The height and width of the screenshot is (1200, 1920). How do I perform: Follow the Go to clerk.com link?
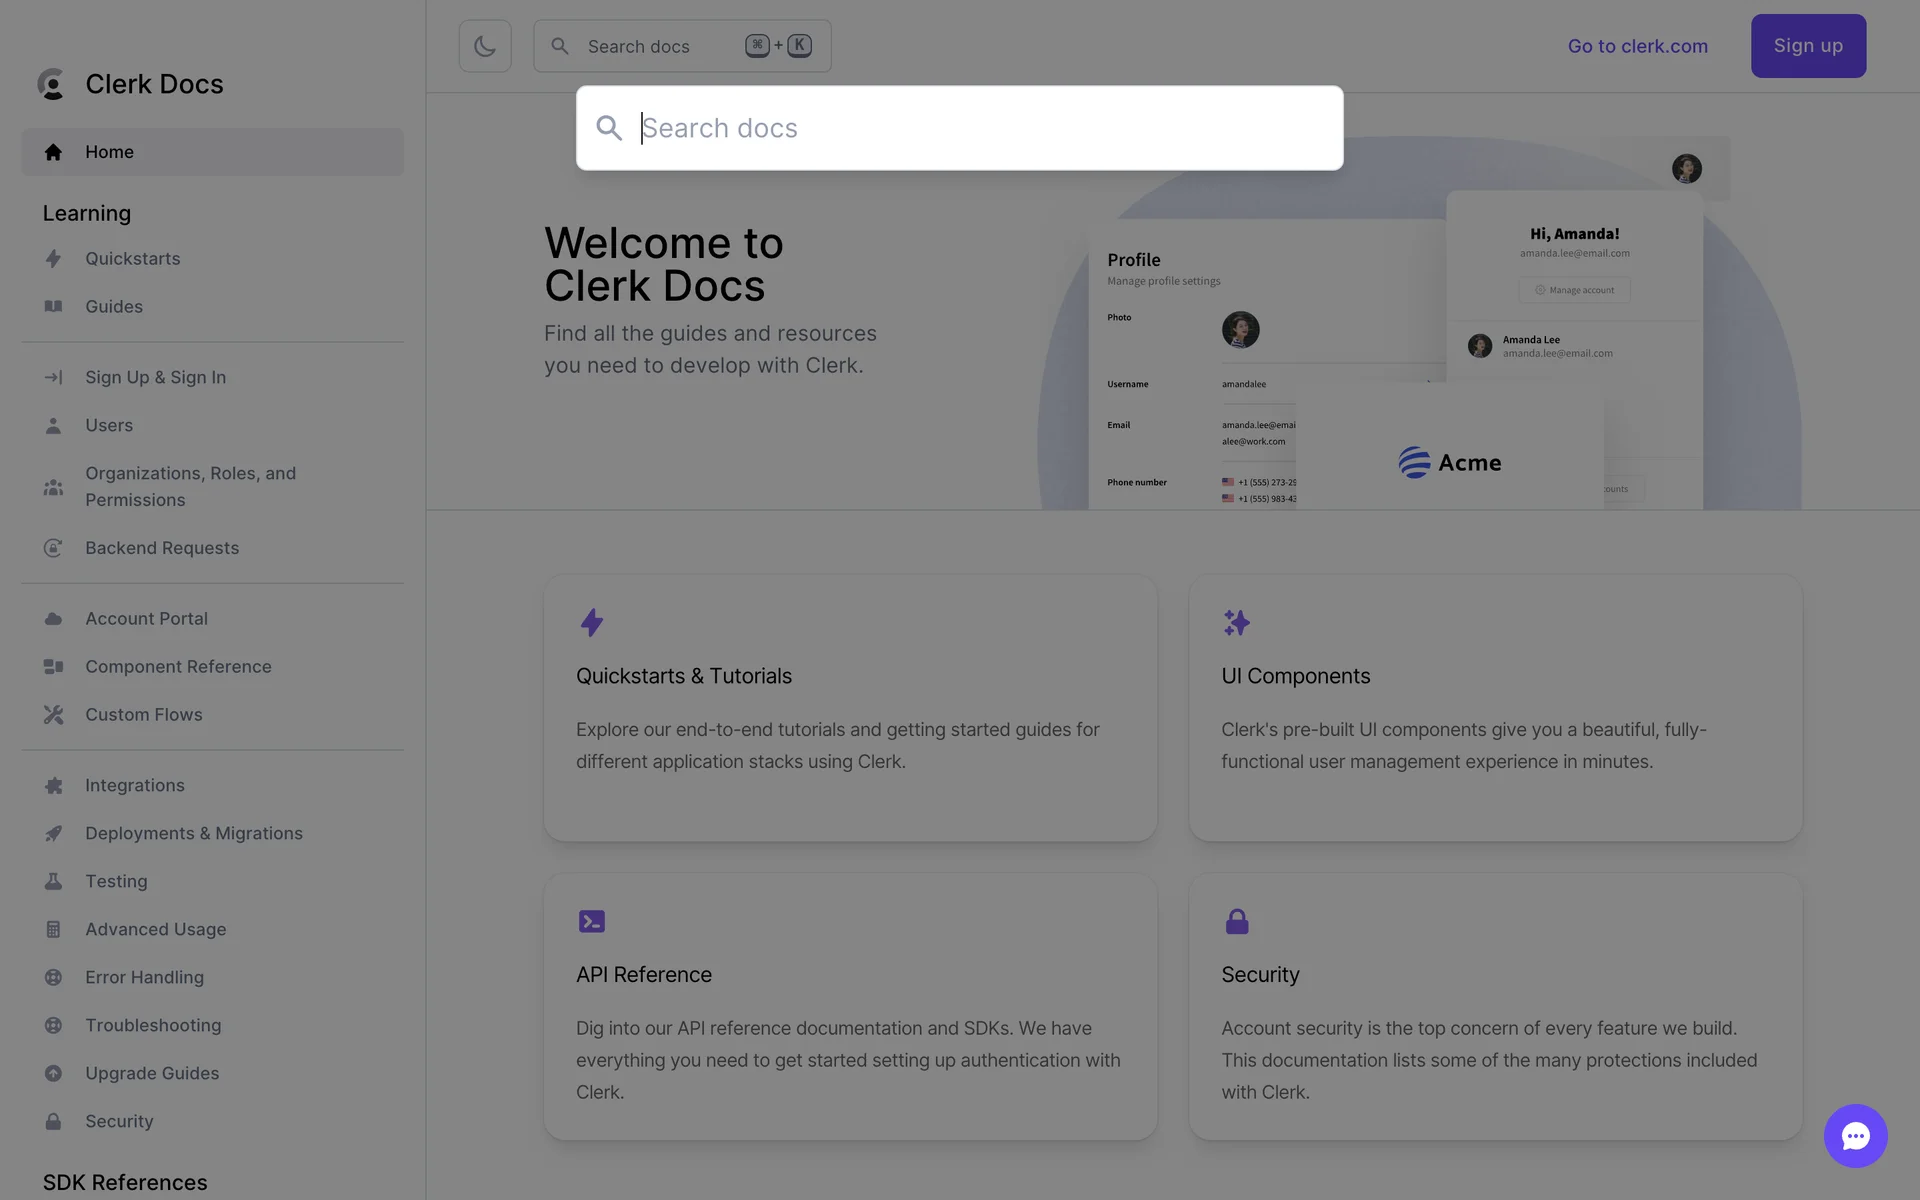coord(1637,46)
